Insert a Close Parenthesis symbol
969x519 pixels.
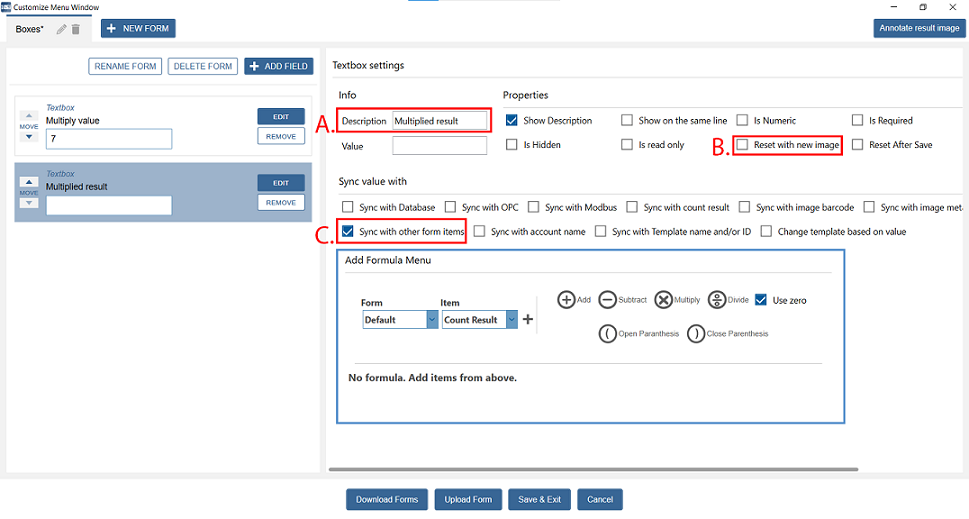coord(696,334)
